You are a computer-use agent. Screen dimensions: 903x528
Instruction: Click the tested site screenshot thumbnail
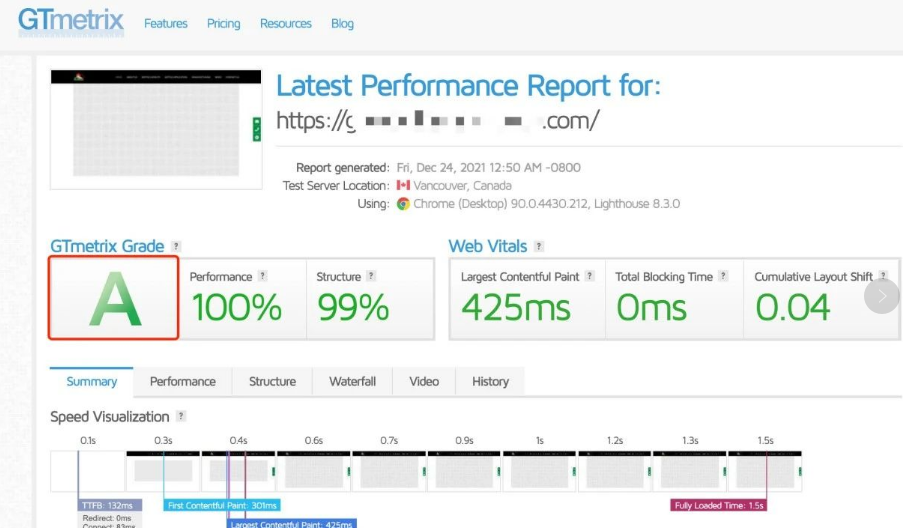click(156, 130)
